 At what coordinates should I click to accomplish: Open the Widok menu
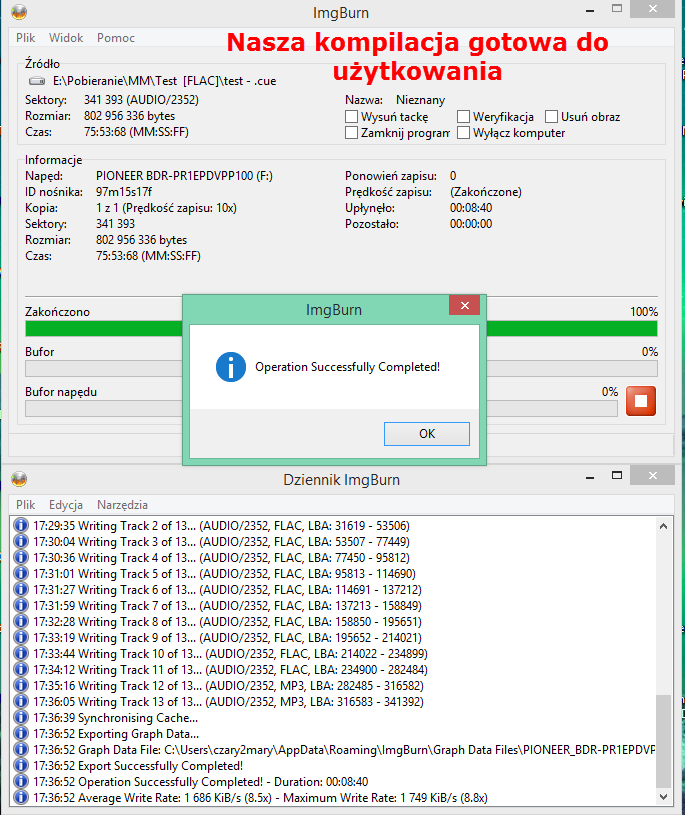[66, 38]
